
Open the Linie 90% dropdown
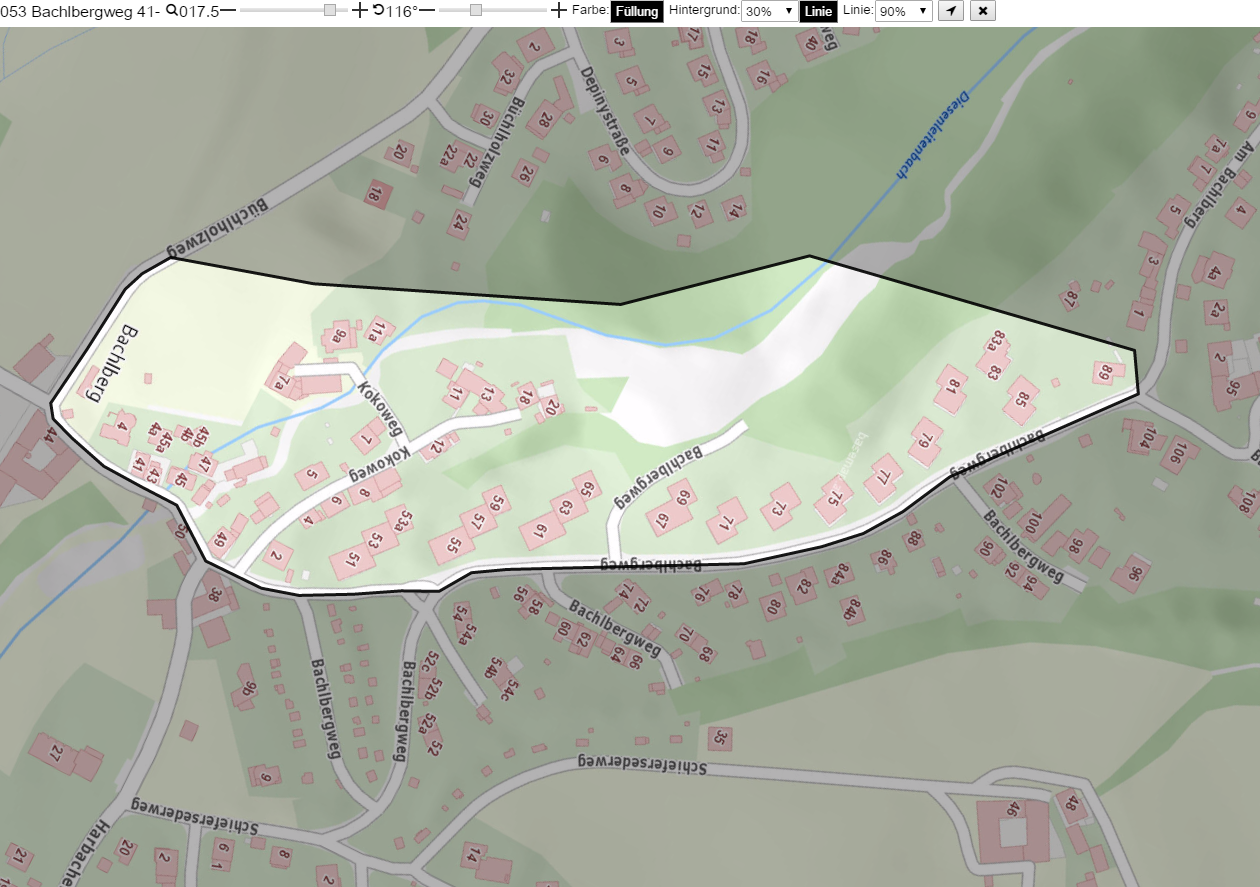click(x=904, y=11)
